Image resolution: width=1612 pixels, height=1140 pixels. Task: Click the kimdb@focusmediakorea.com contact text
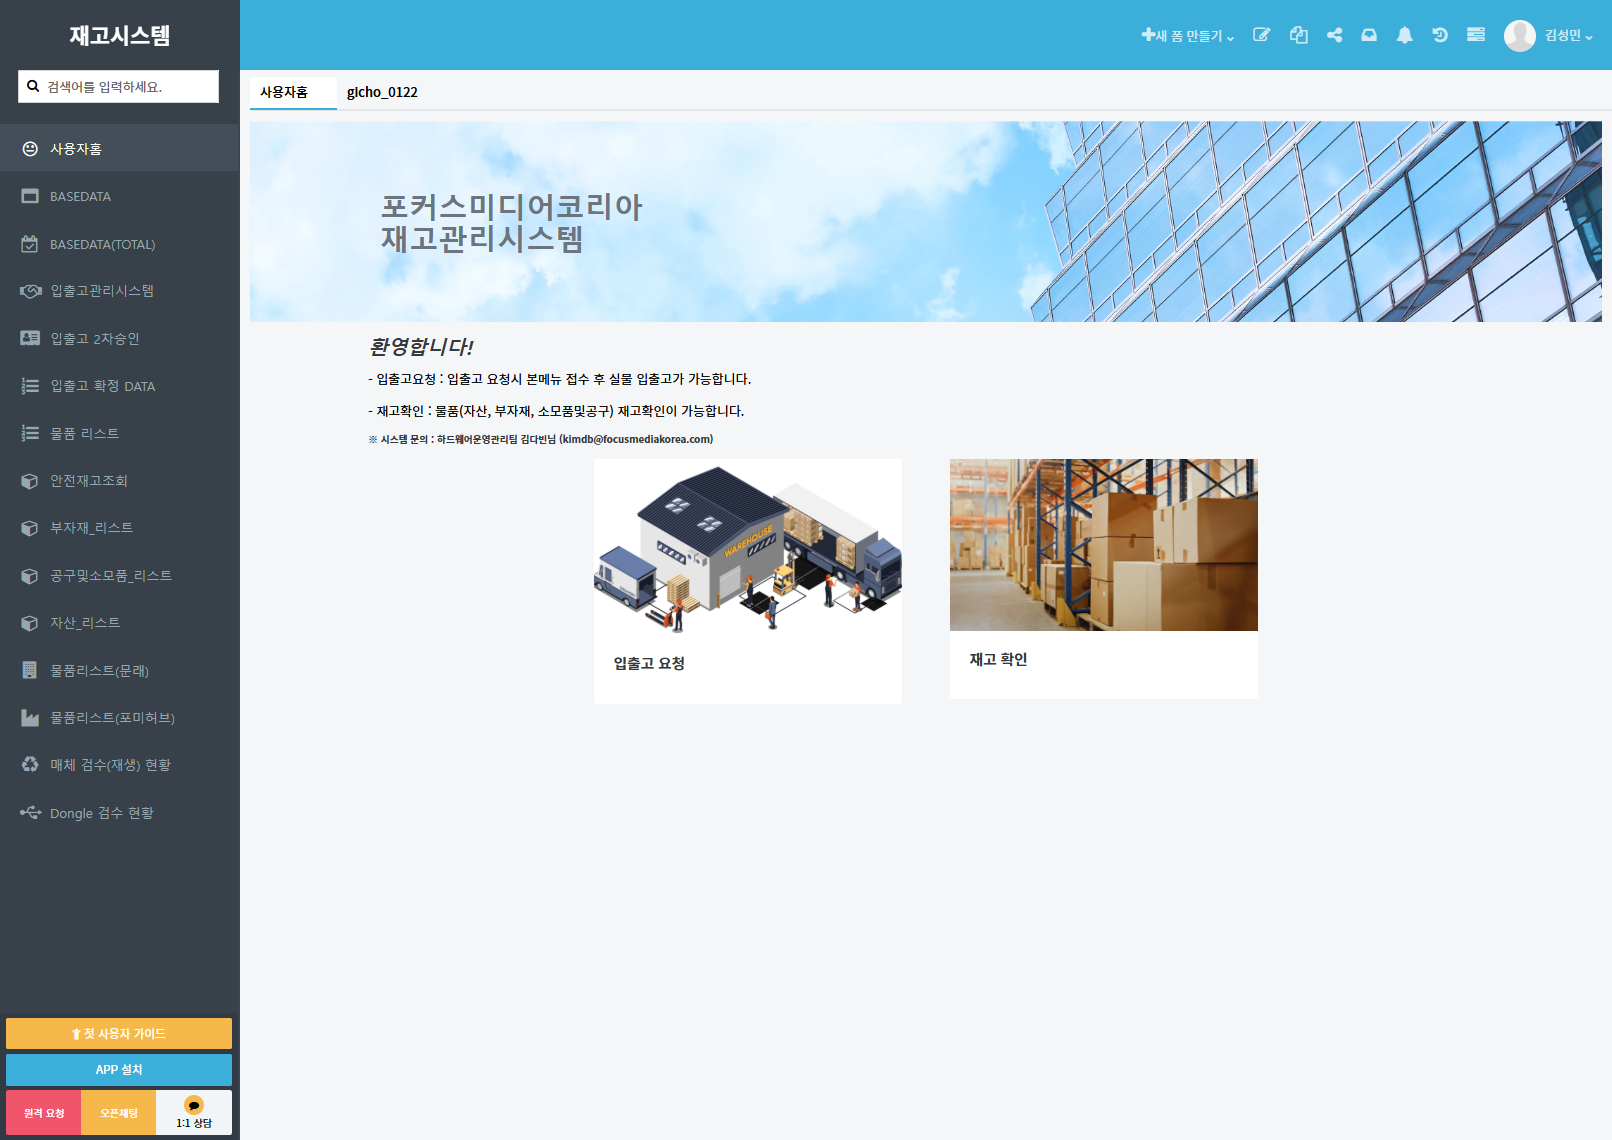(636, 439)
